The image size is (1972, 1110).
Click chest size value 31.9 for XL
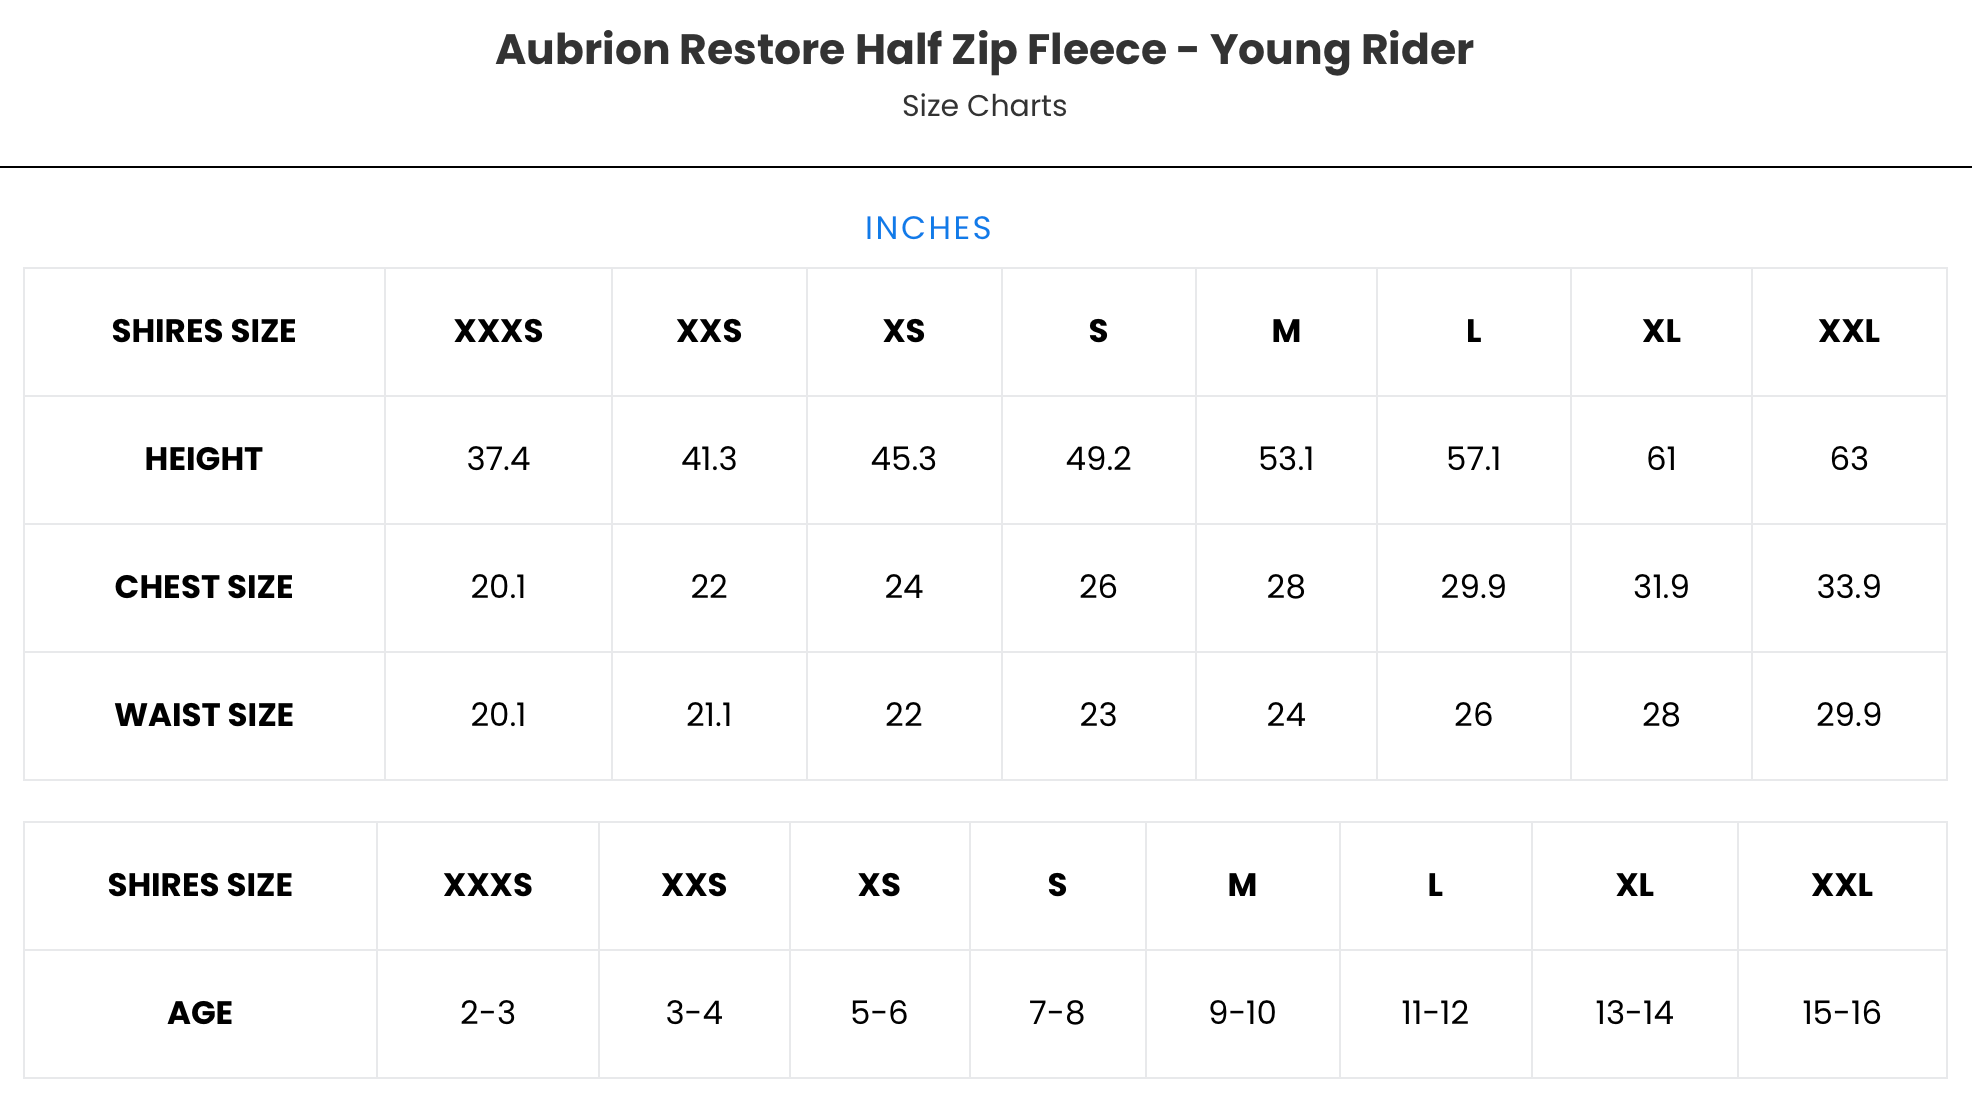pyautogui.click(x=1660, y=587)
